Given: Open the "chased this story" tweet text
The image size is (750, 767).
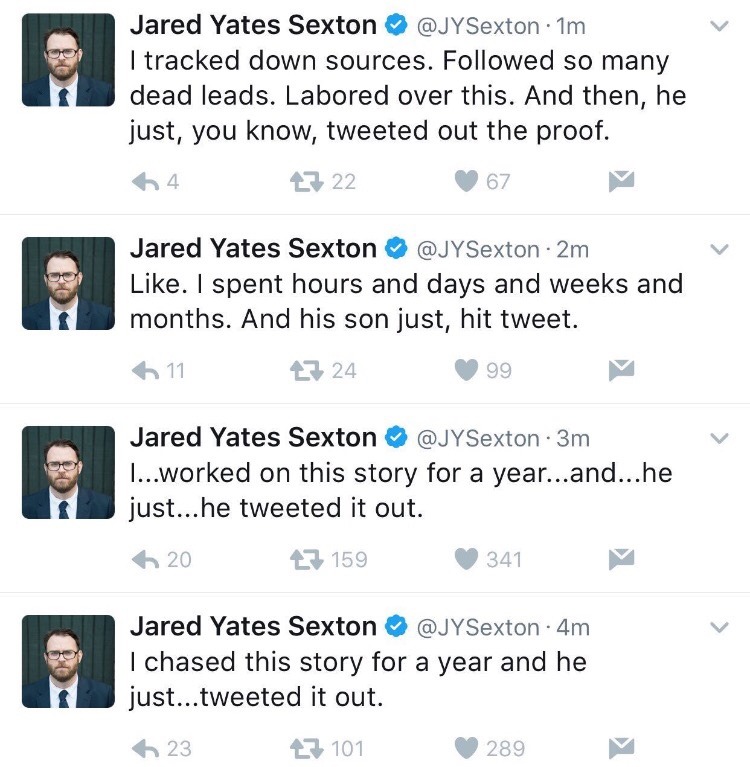Looking at the screenshot, I should 357,679.
